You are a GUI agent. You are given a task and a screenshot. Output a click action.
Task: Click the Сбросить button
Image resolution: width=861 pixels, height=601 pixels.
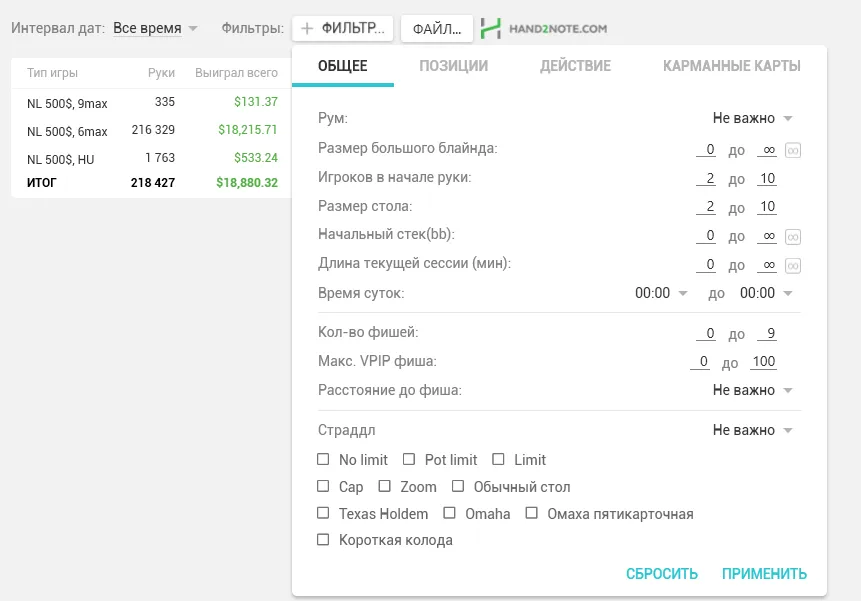click(662, 574)
